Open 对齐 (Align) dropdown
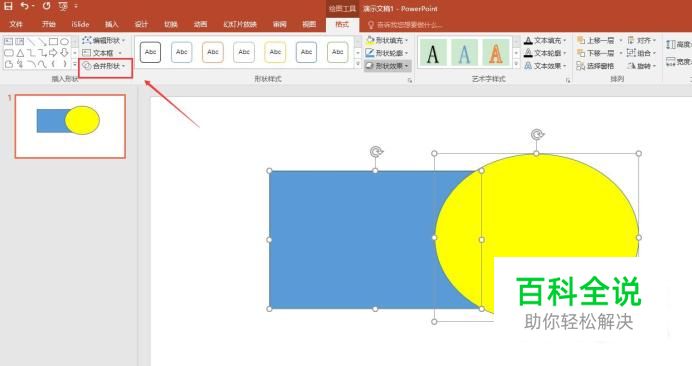Viewport: 692px width, 366px height. click(642, 40)
